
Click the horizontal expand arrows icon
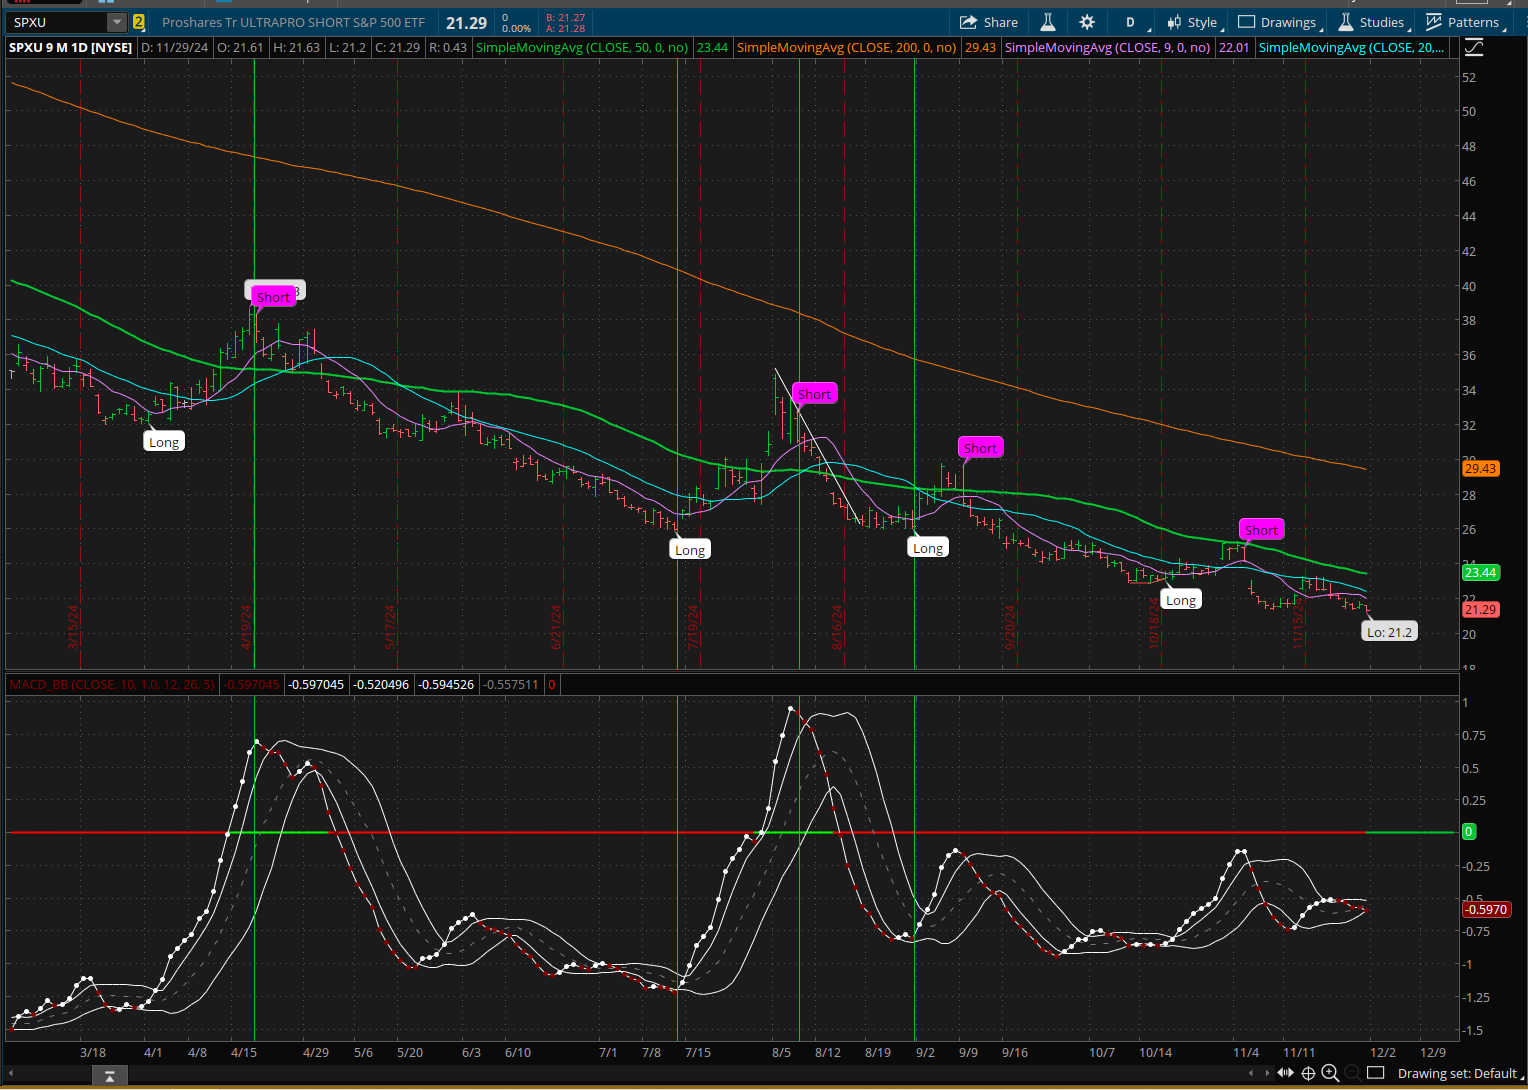click(1286, 1073)
